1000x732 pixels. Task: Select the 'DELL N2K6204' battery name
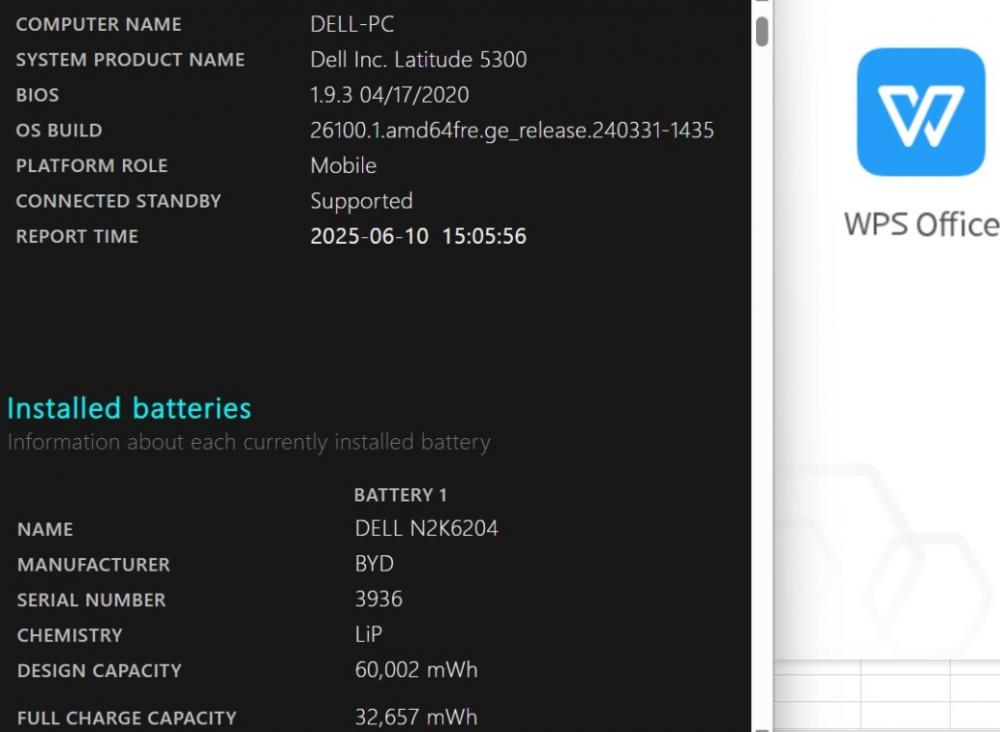(427, 529)
